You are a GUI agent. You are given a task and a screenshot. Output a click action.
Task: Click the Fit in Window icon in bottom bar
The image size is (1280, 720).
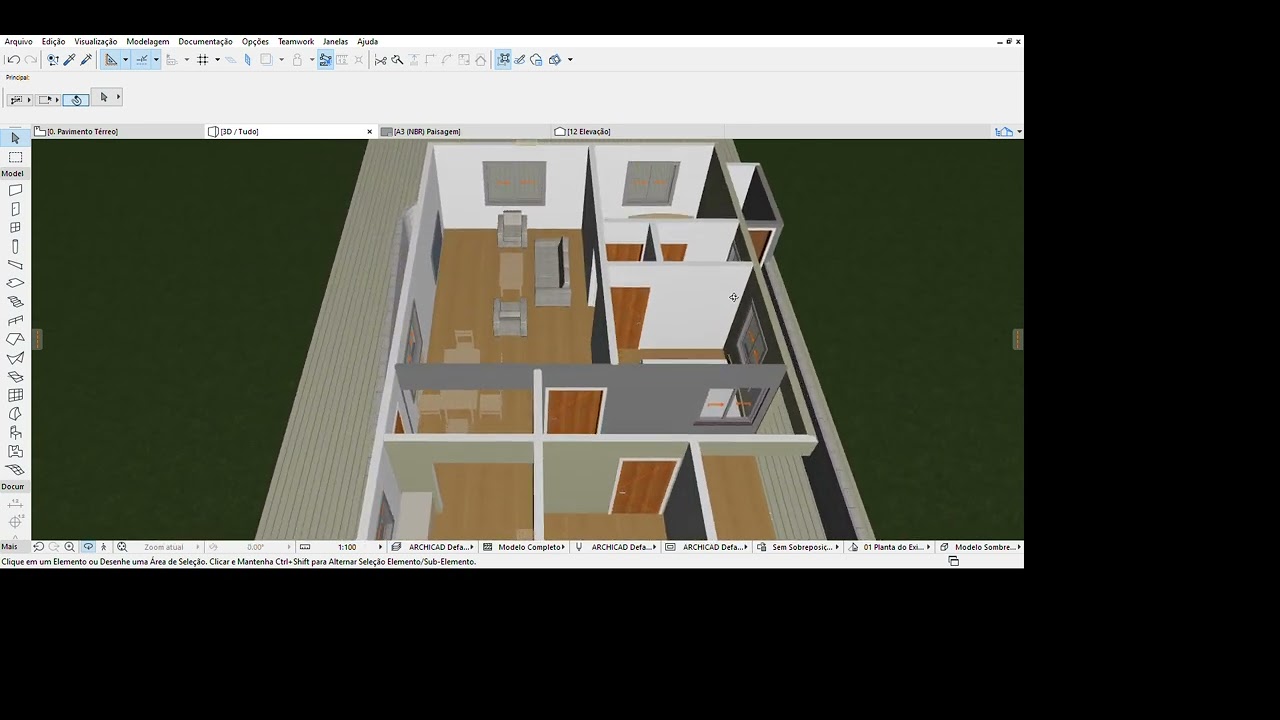coord(122,547)
